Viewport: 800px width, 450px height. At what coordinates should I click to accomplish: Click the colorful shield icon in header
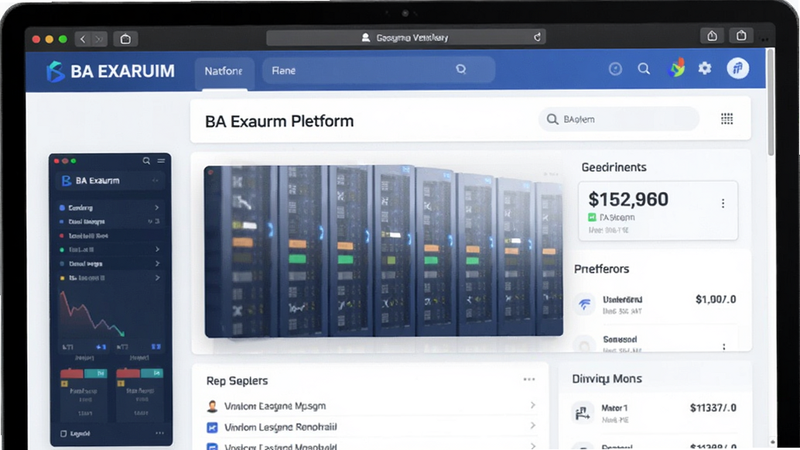pos(677,68)
